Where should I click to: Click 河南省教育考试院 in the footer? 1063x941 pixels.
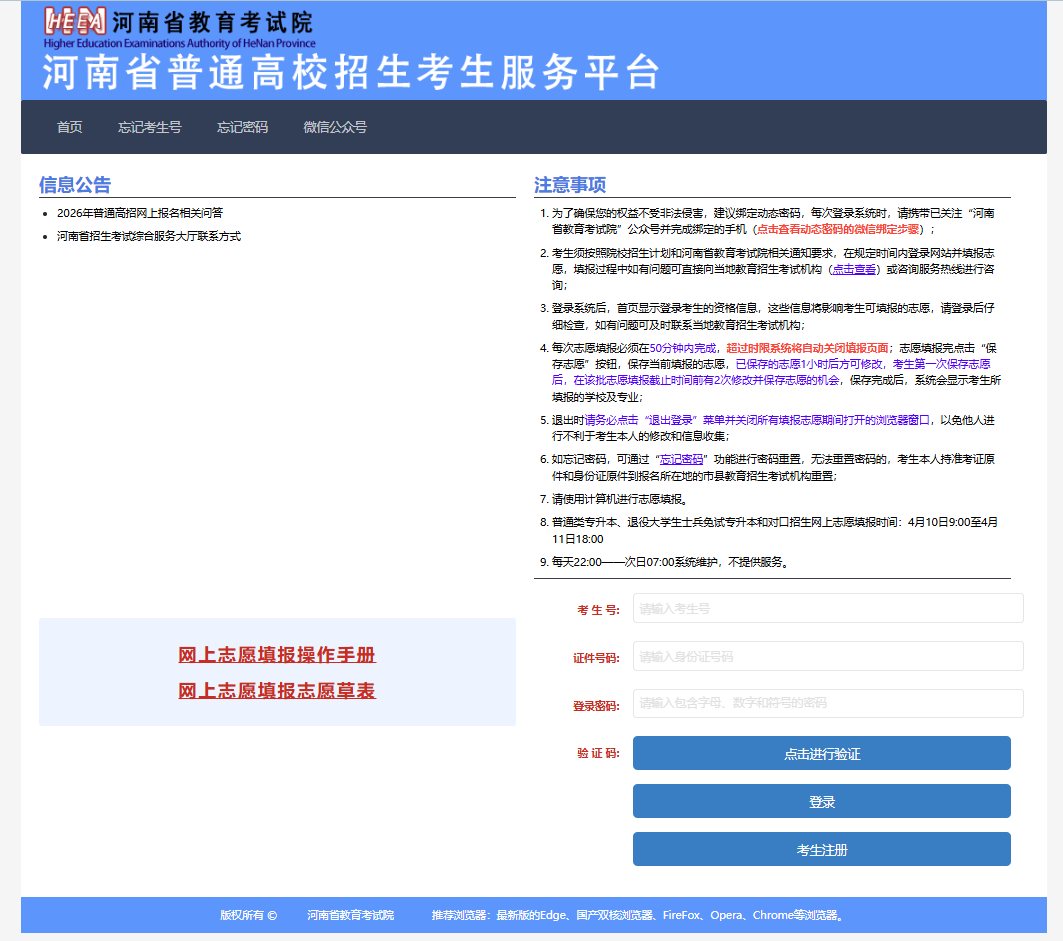(x=350, y=915)
